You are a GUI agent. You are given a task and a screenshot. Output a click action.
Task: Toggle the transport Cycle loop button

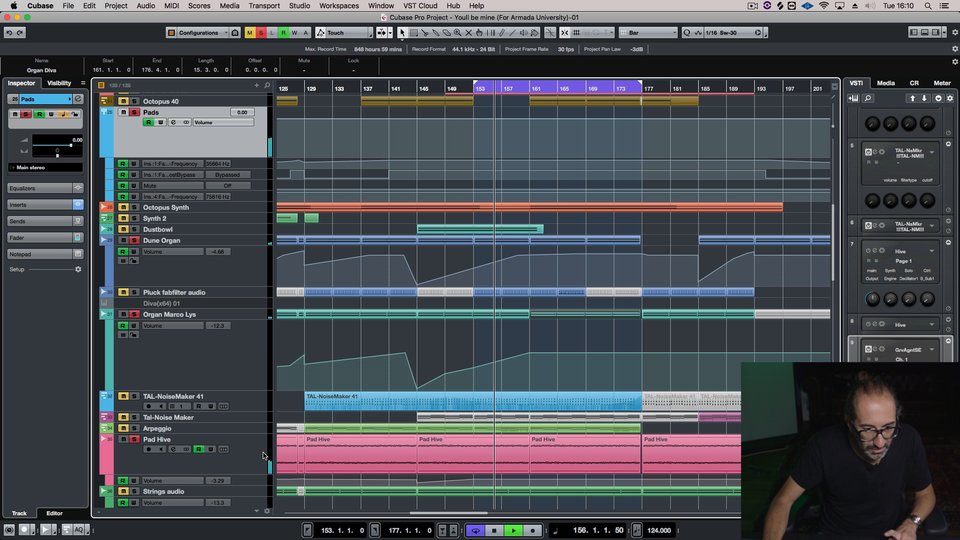(475, 530)
